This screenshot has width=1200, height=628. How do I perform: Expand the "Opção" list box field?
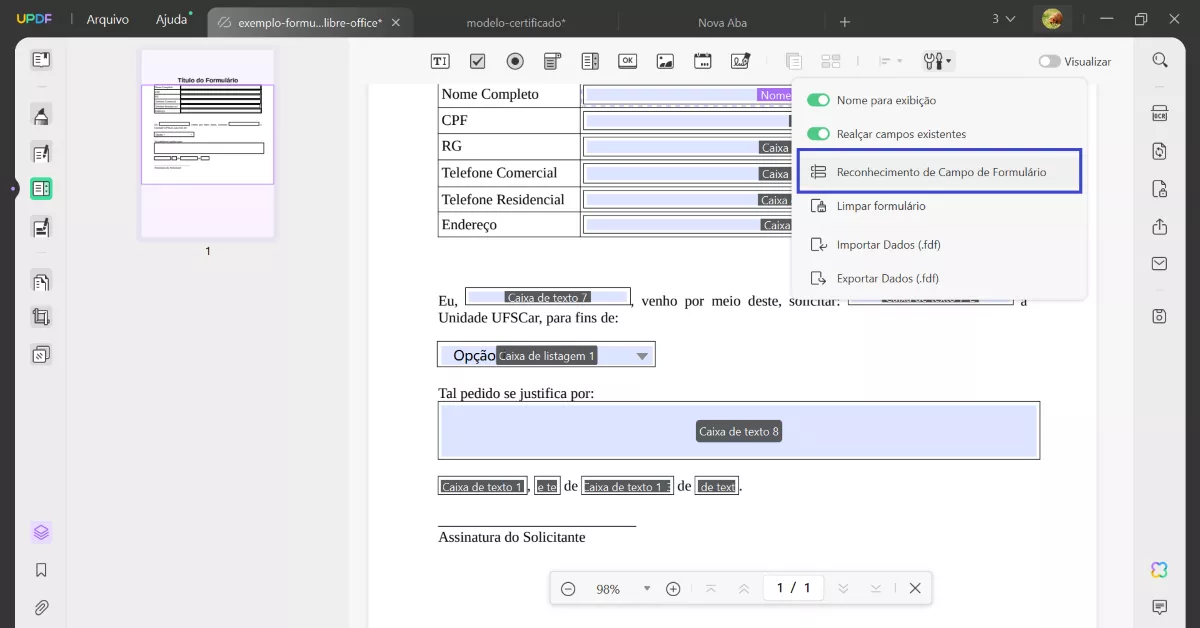click(640, 354)
